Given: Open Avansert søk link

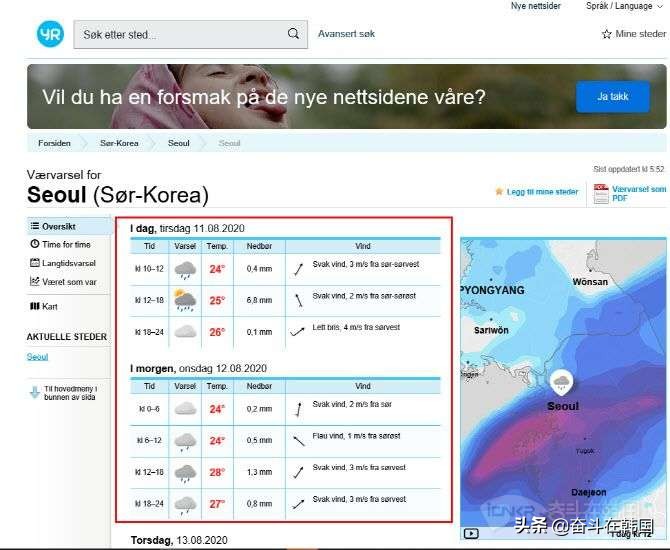Looking at the screenshot, I should (x=346, y=34).
